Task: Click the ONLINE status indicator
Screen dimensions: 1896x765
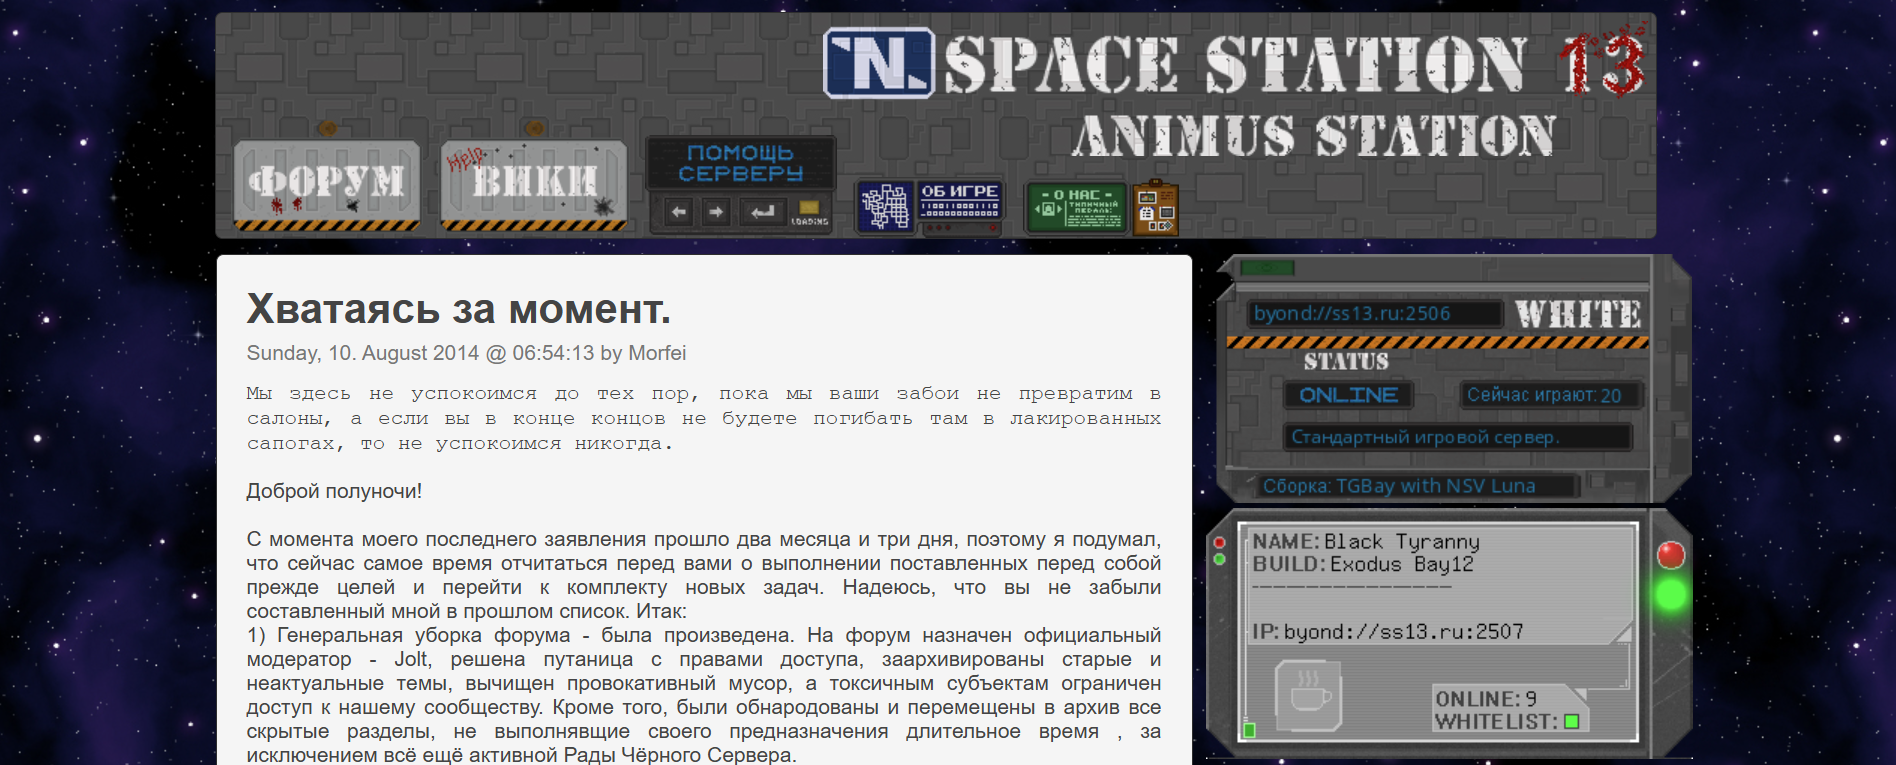Action: click(x=1348, y=395)
